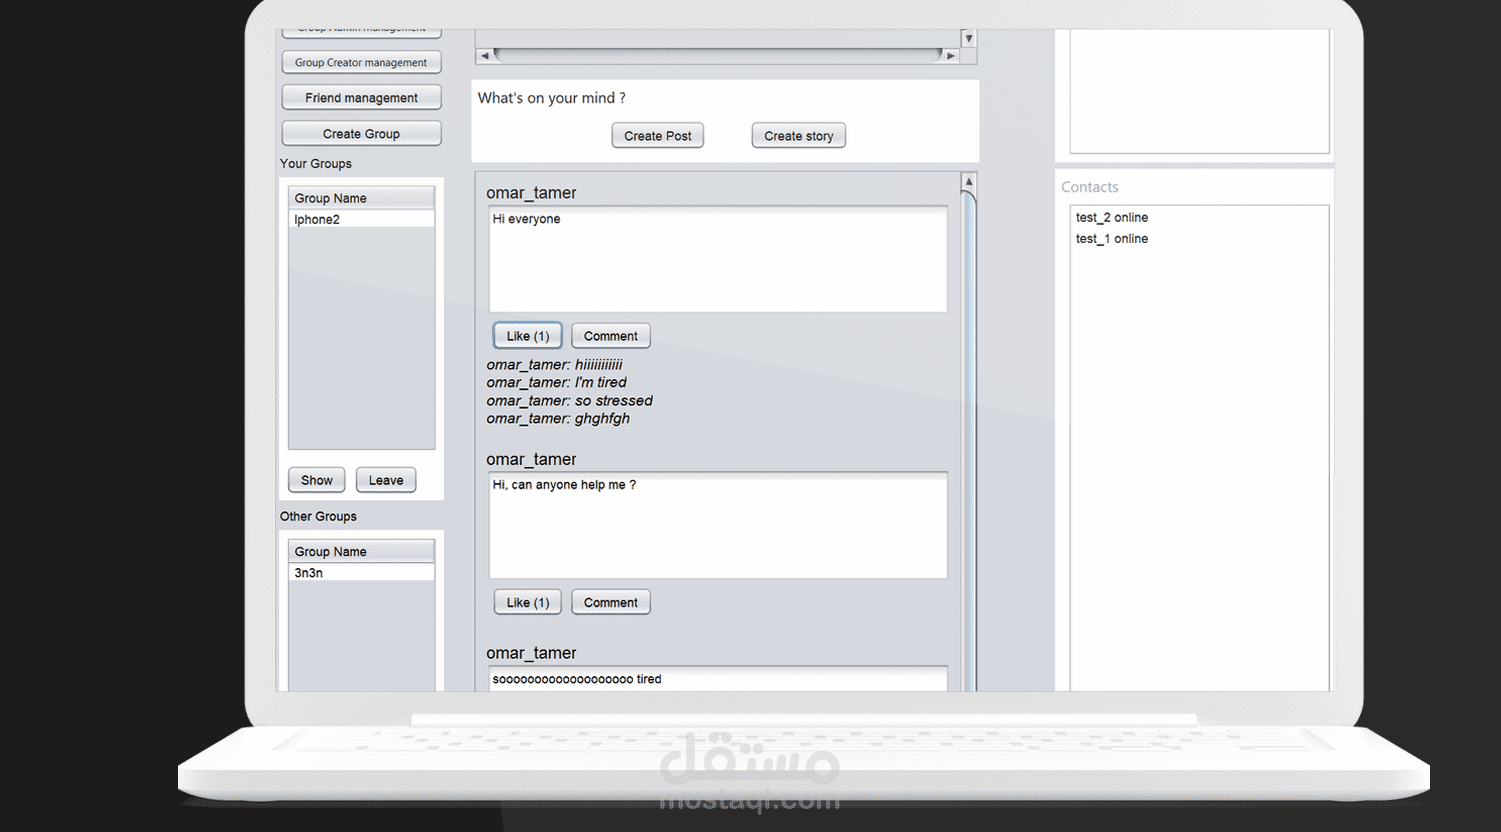Image resolution: width=1501 pixels, height=832 pixels.
Task: Click the 'soooo tired' post text area
Action: 717,679
